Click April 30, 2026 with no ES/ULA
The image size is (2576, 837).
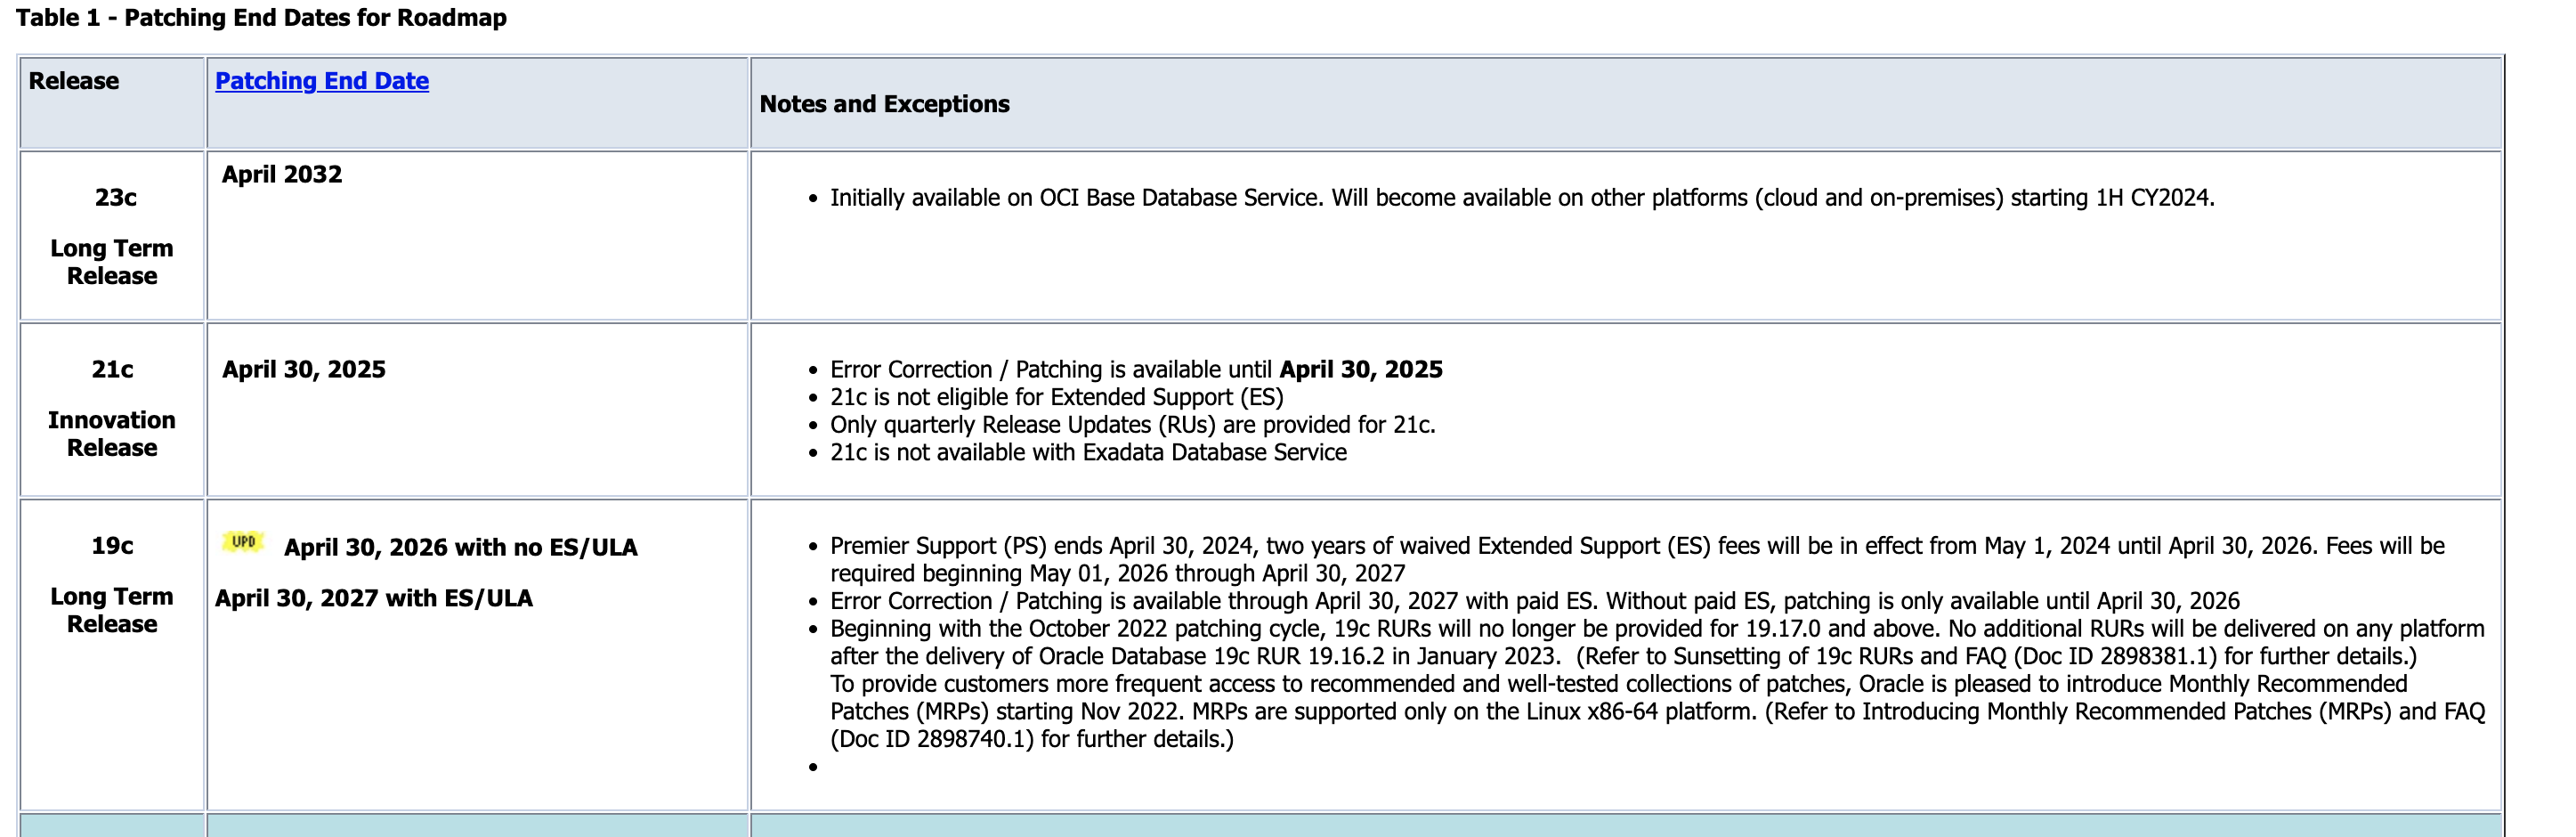[x=461, y=547]
